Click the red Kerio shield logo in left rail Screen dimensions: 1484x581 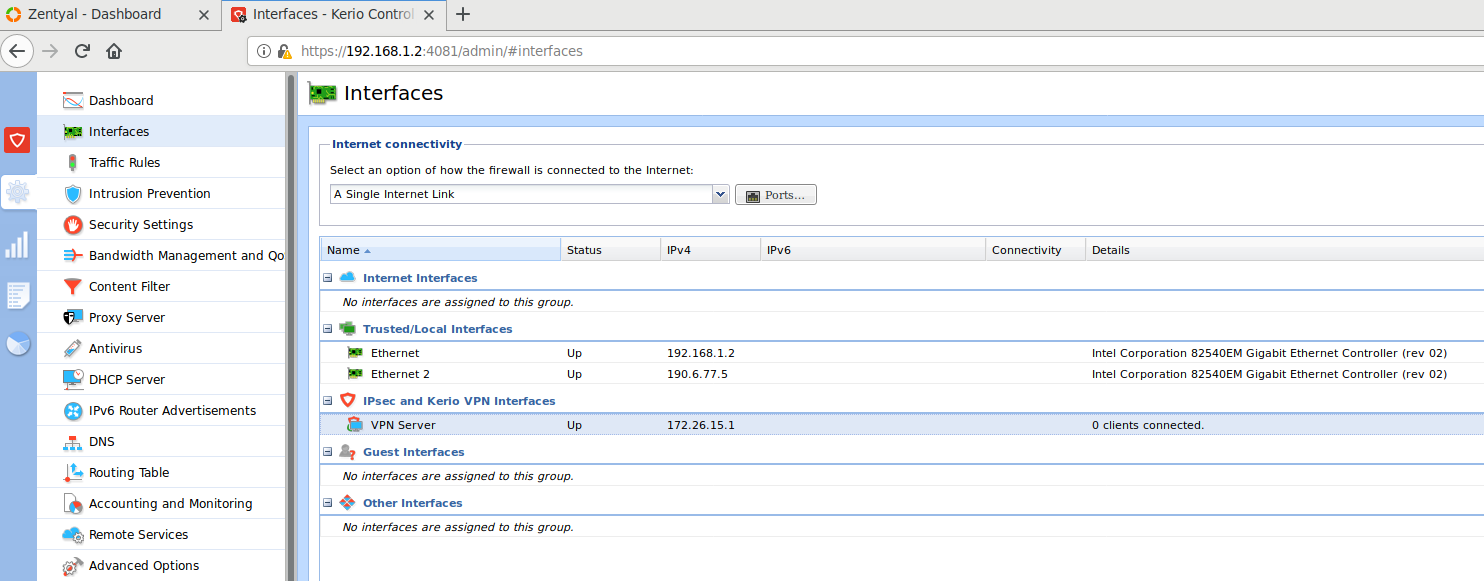(17, 140)
